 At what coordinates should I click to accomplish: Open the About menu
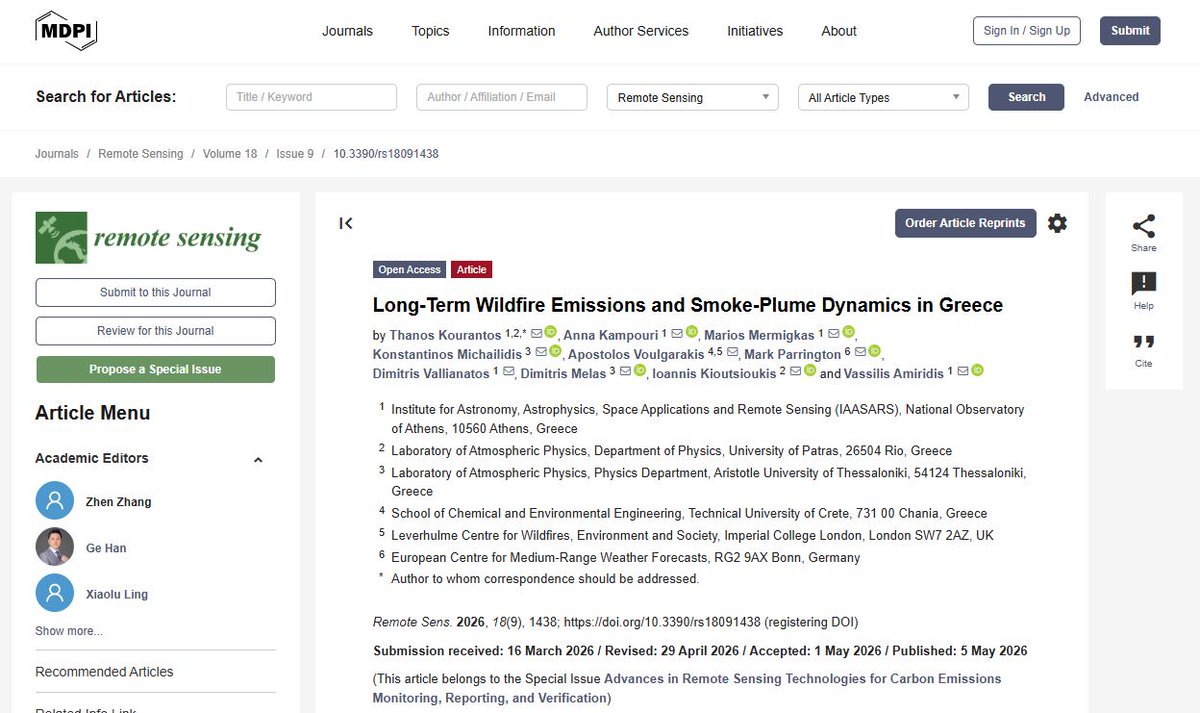click(839, 31)
